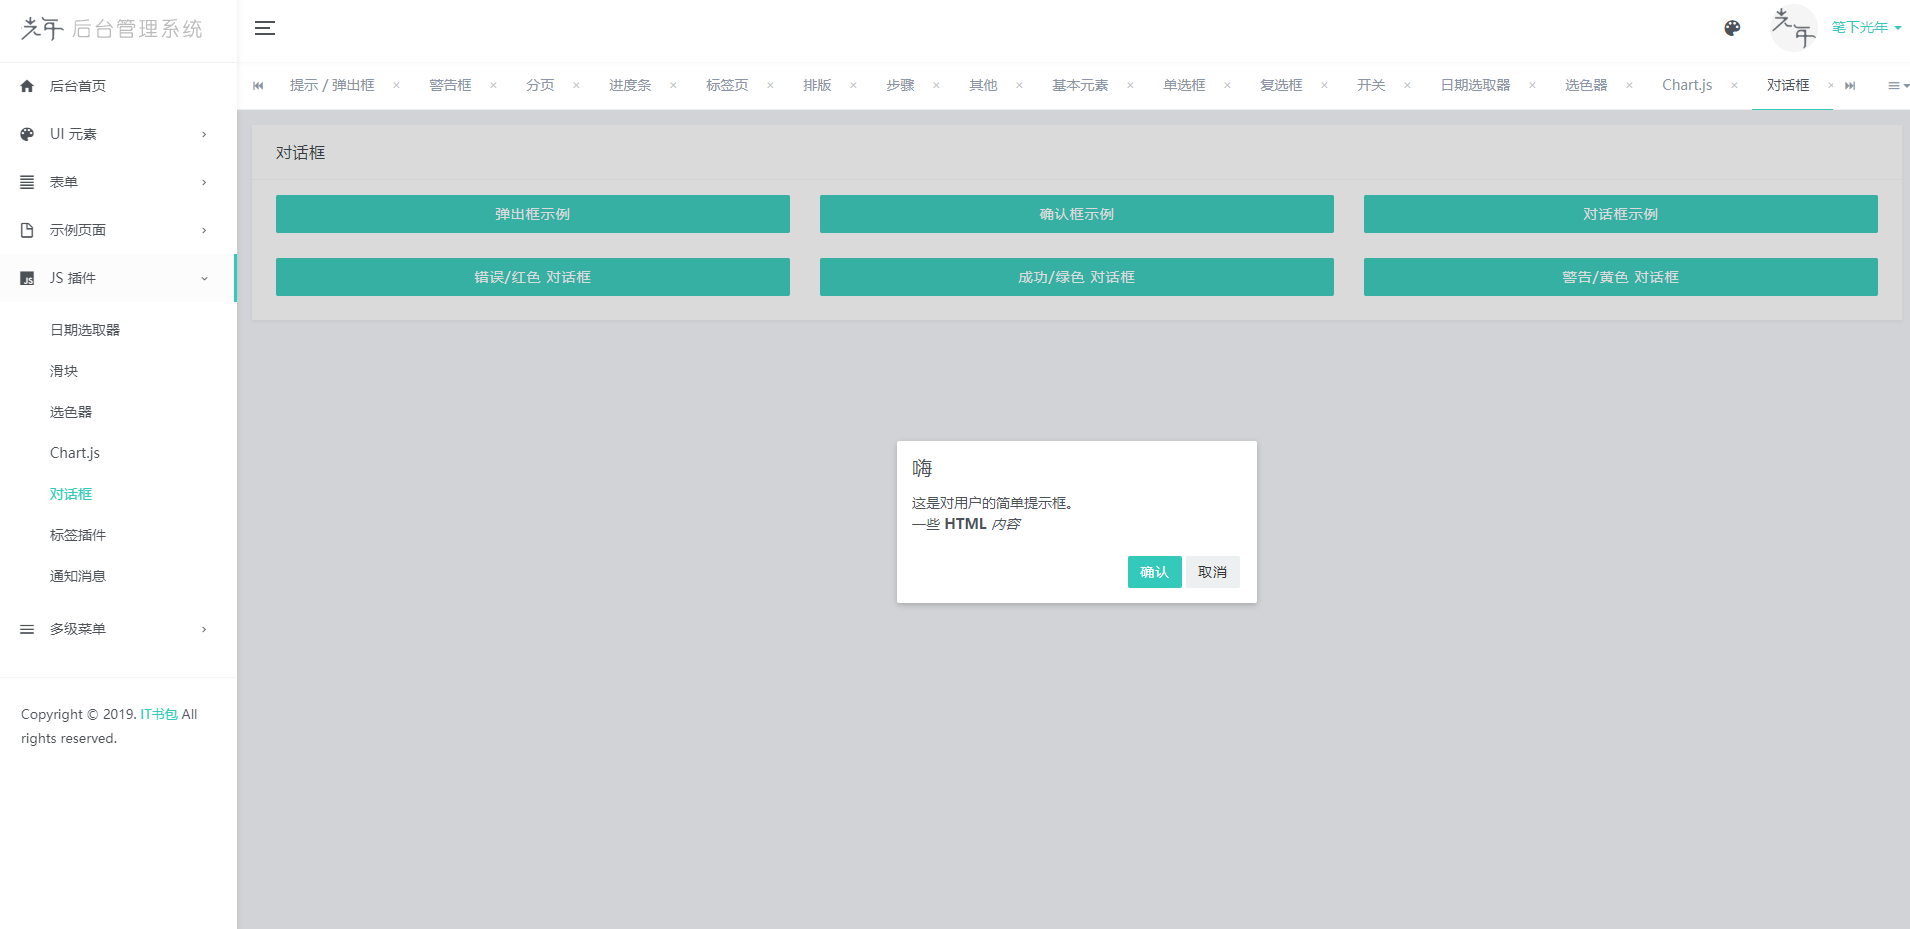Close the 警告框 tab
This screenshot has width=1910, height=929.
coord(493,85)
